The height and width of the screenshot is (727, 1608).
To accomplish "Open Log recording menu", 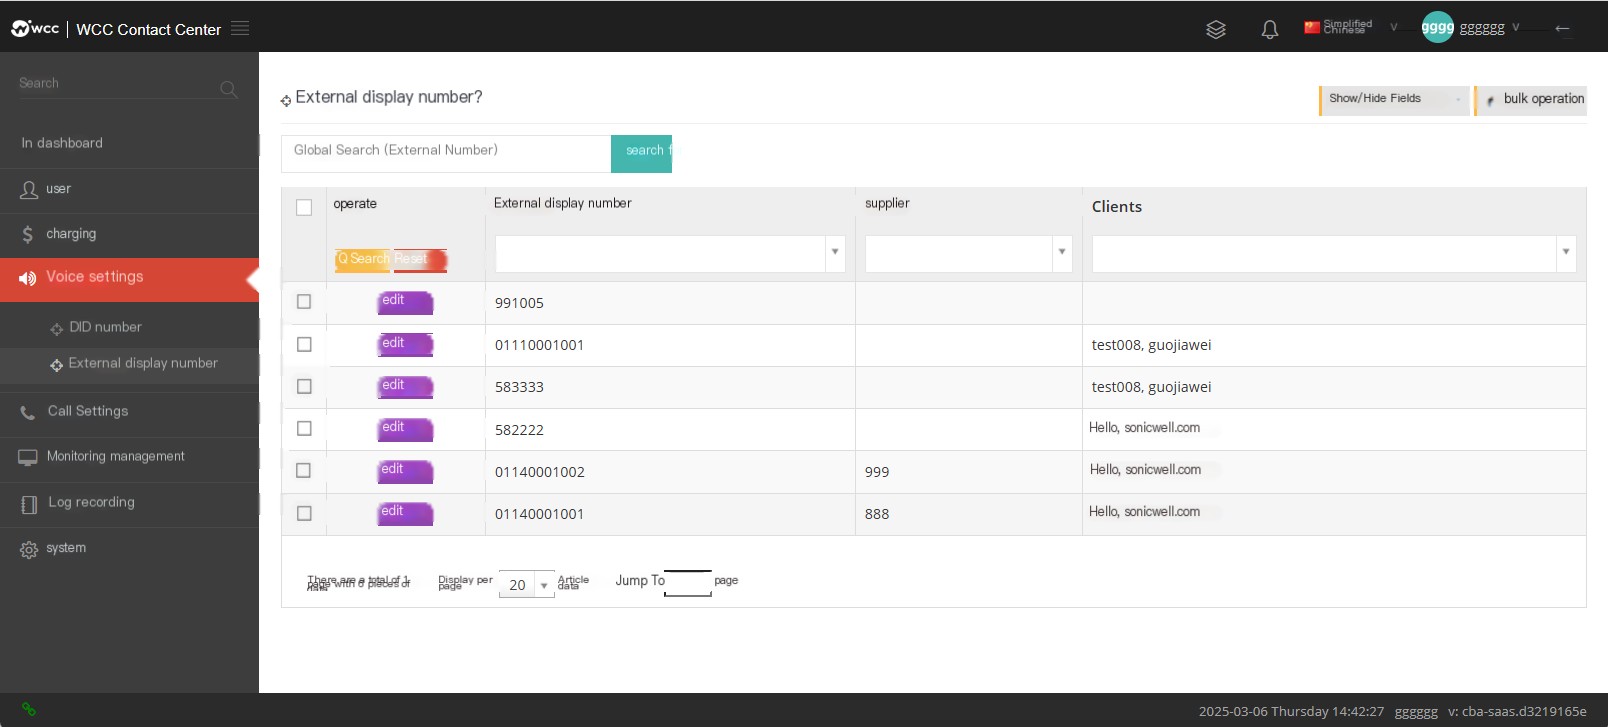I will point(130,503).
